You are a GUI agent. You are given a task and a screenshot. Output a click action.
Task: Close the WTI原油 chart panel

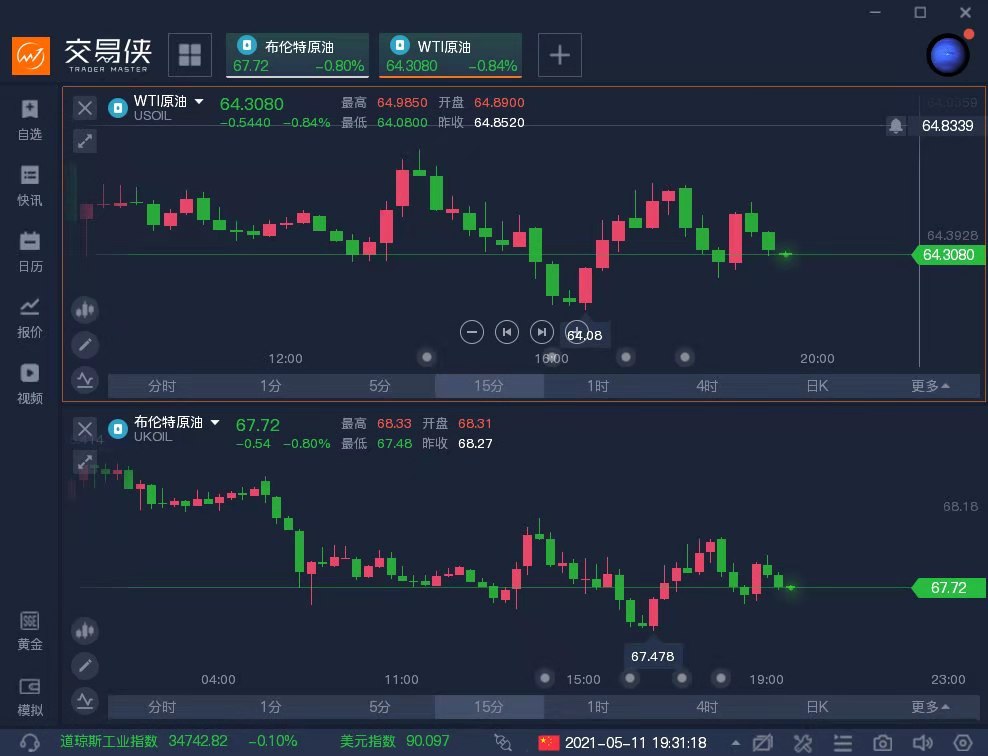84,108
